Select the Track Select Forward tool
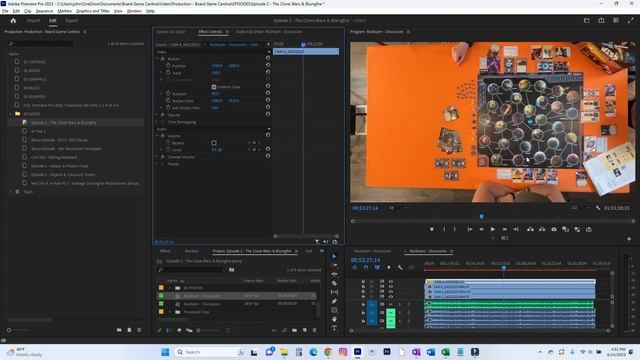Image resolution: width=640 pixels, height=360 pixels. tap(334, 265)
